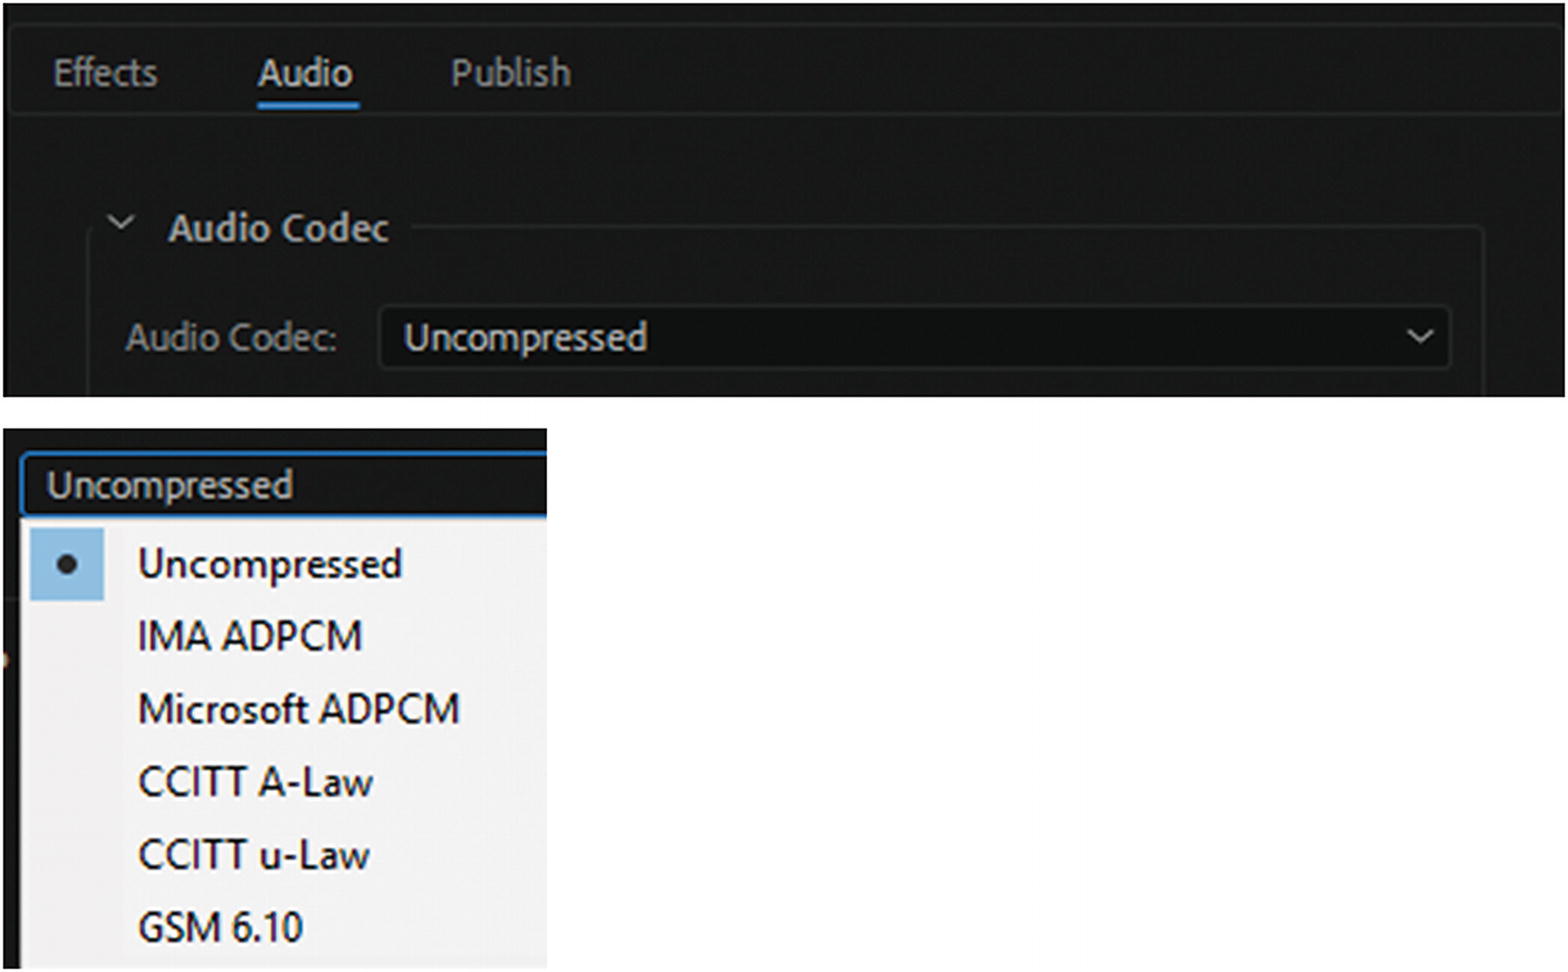This screenshot has height=972, width=1568.
Task: Choose Microsoft ADPCM from the list
Action: coord(298,710)
